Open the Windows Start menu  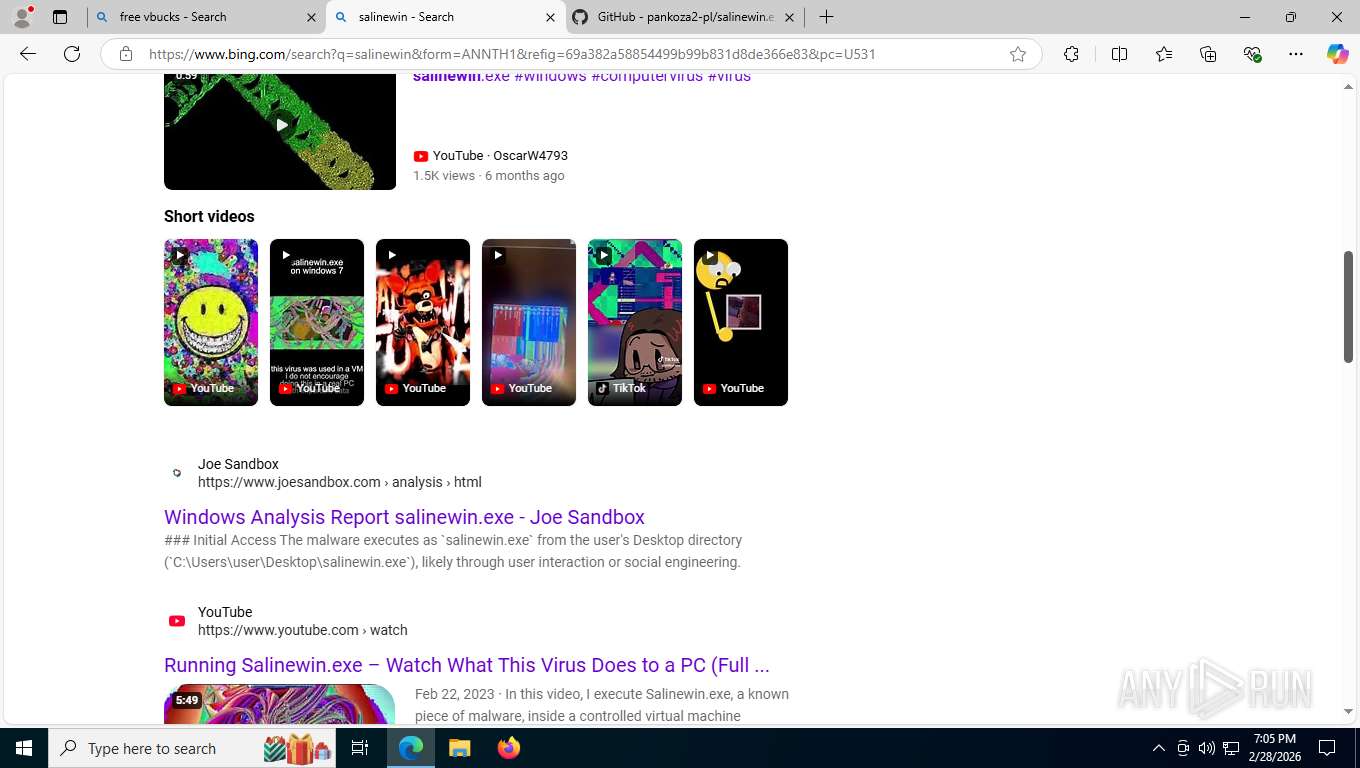[23, 748]
